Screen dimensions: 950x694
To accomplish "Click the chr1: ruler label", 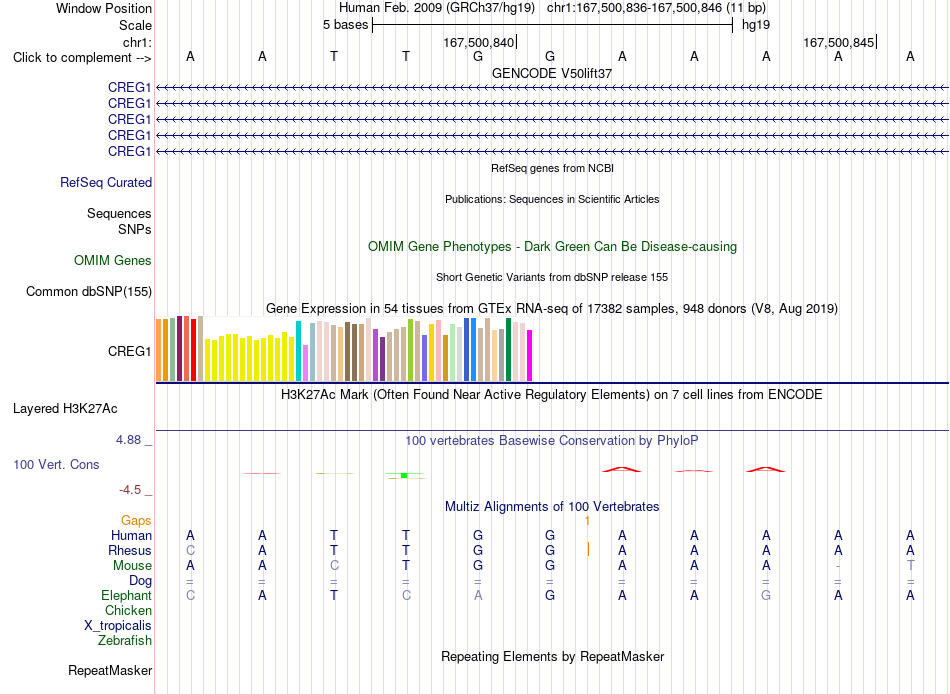I will [x=137, y=42].
